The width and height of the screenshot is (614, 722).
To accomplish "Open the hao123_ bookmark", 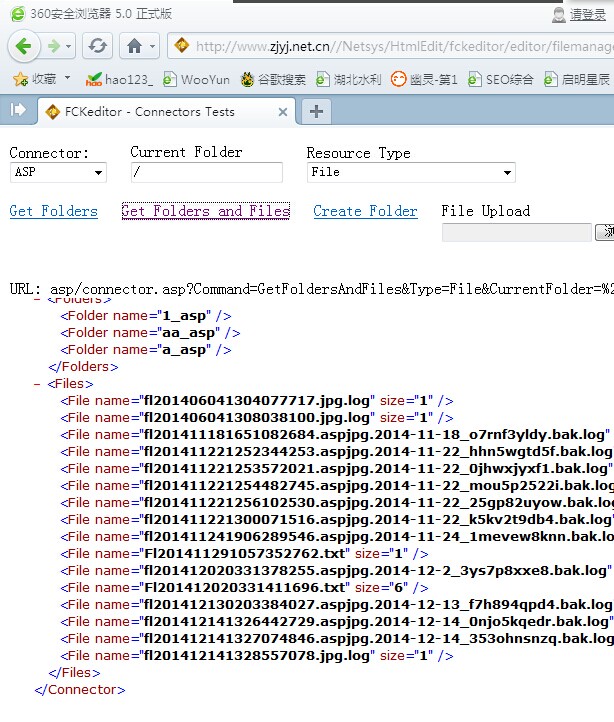I will pos(119,80).
